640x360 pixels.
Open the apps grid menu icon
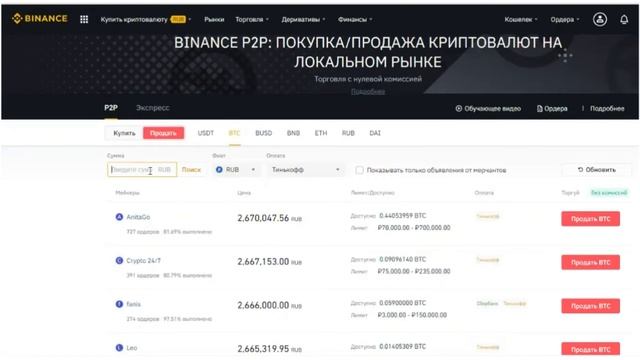(84, 19)
